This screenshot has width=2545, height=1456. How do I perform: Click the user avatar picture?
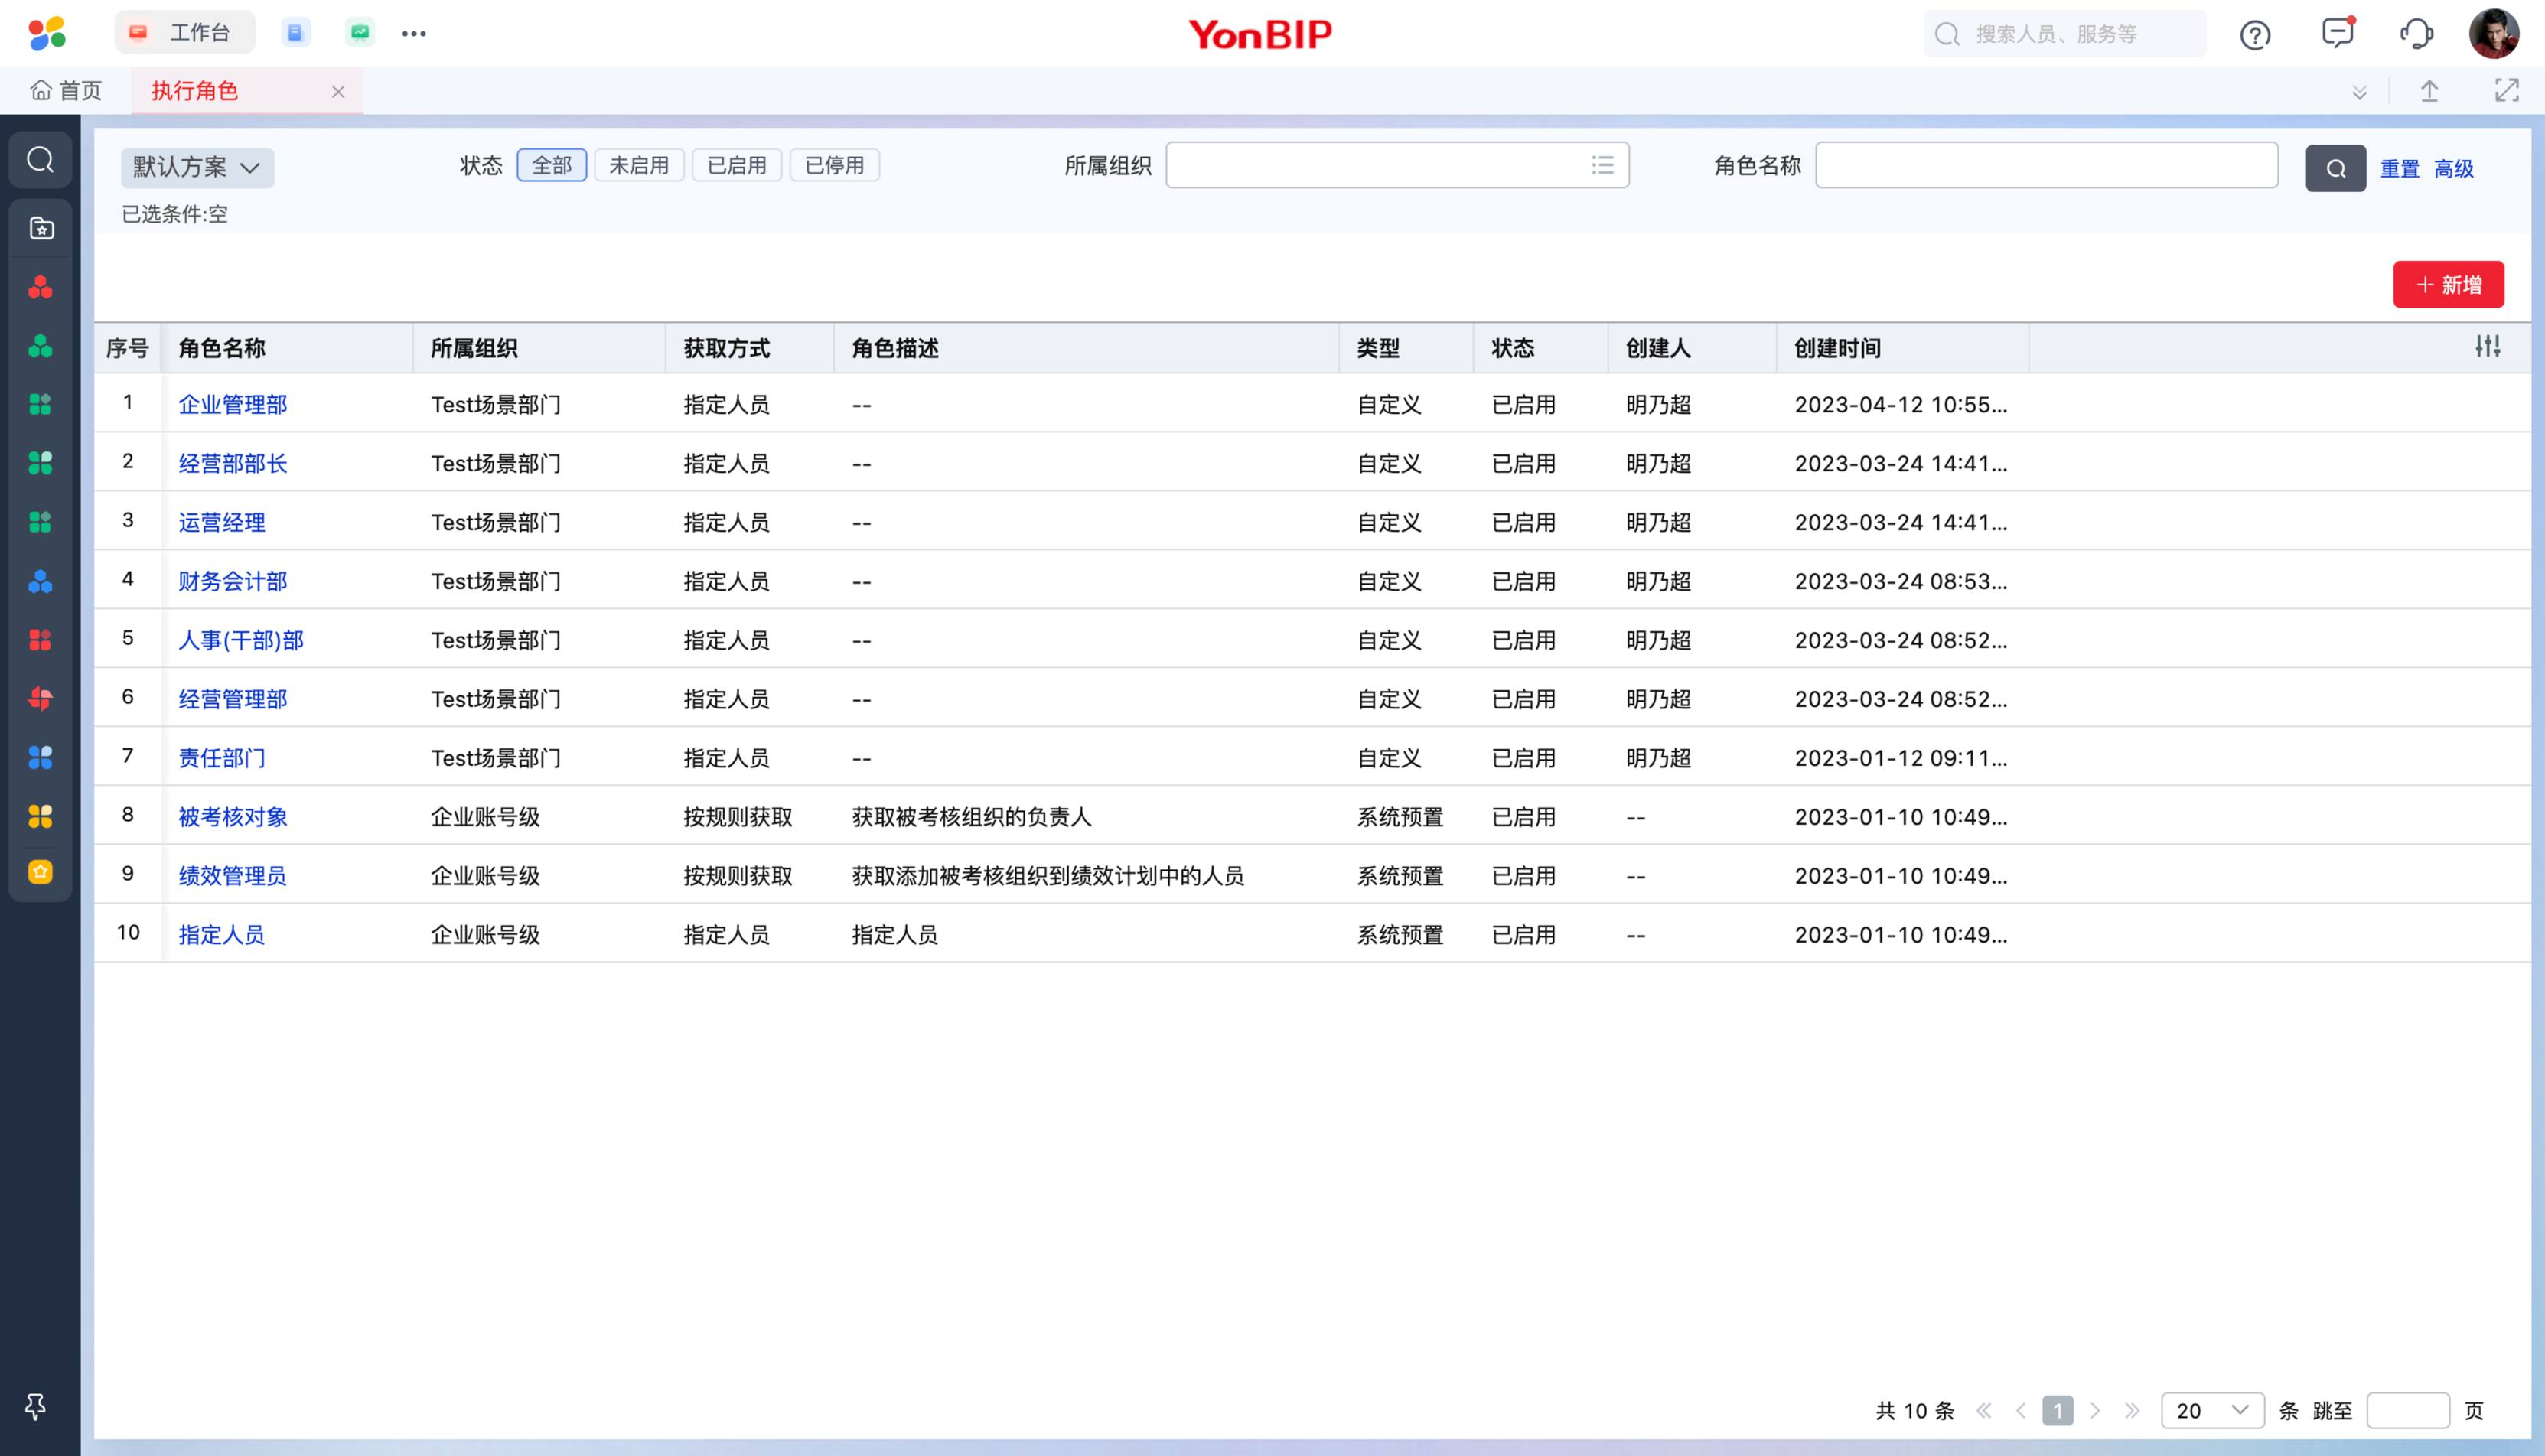tap(2494, 34)
